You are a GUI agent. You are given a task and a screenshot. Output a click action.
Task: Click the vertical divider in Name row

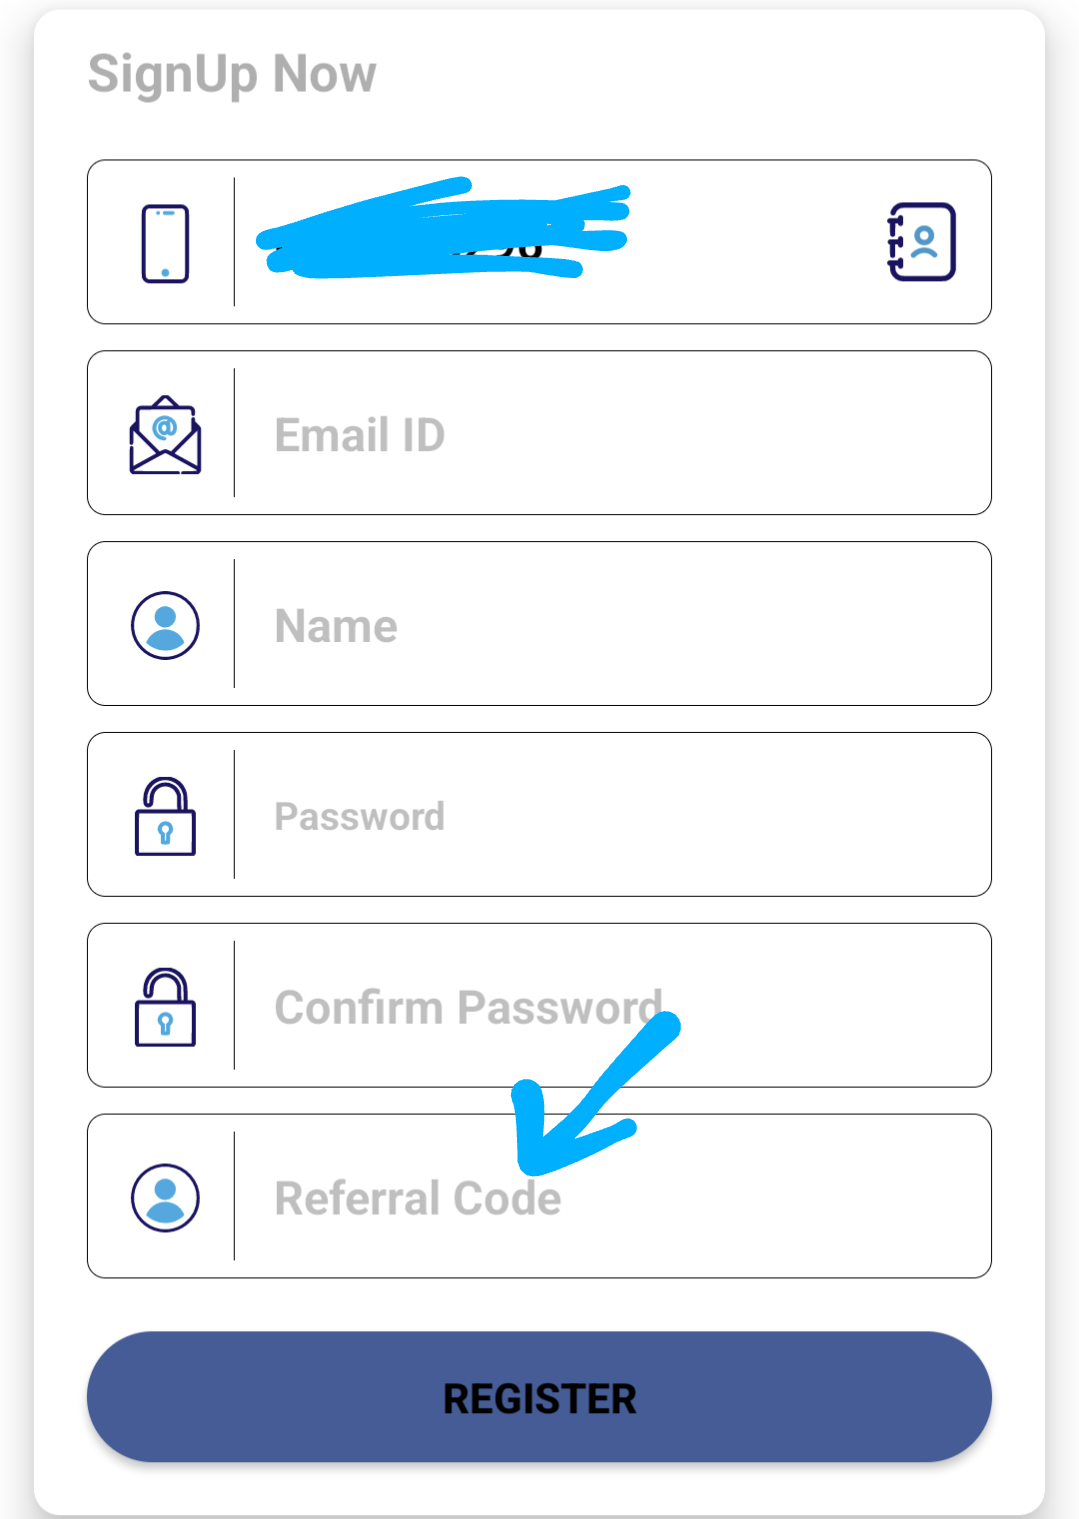(234, 624)
